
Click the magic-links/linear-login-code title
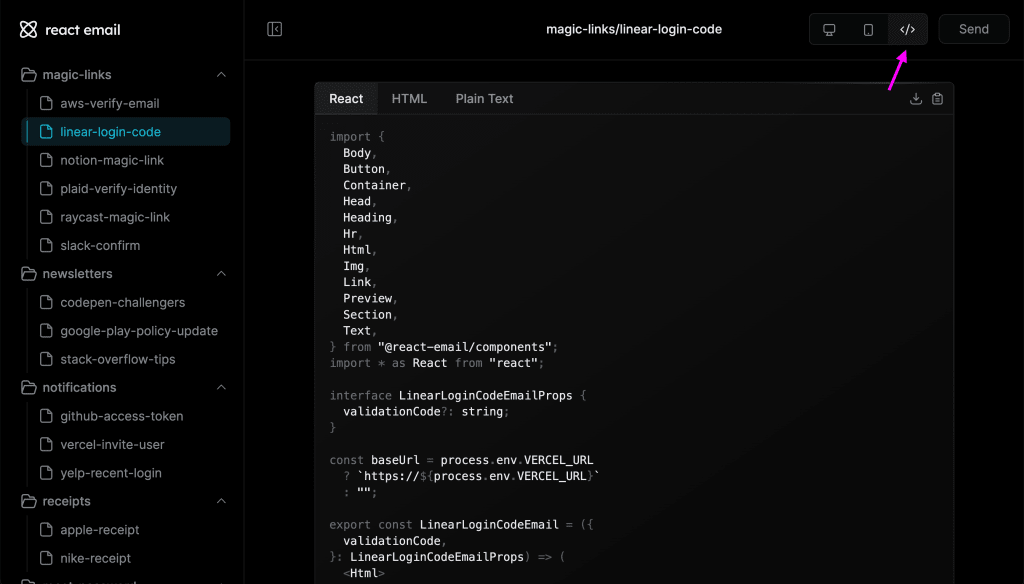[633, 29]
